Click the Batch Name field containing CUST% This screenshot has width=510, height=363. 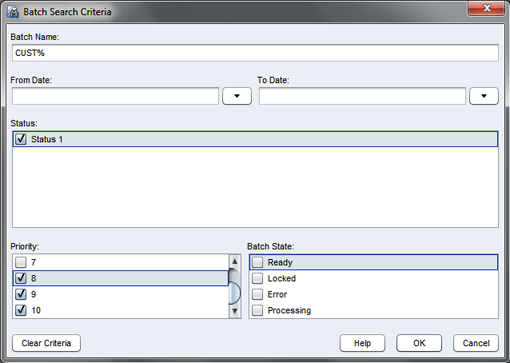tap(255, 53)
